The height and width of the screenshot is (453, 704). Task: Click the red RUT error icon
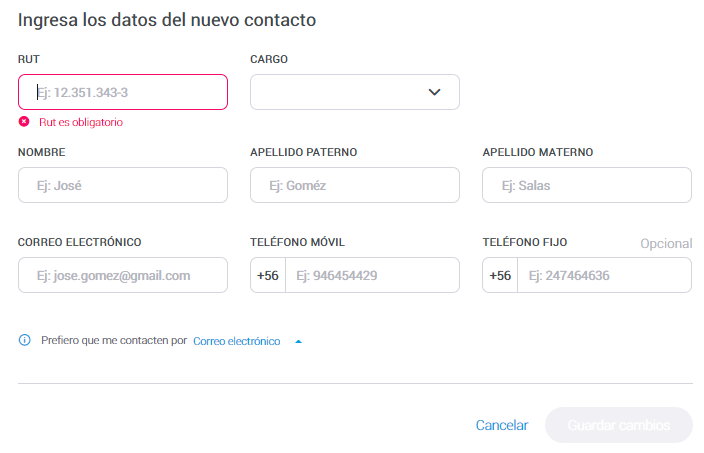[x=24, y=122]
